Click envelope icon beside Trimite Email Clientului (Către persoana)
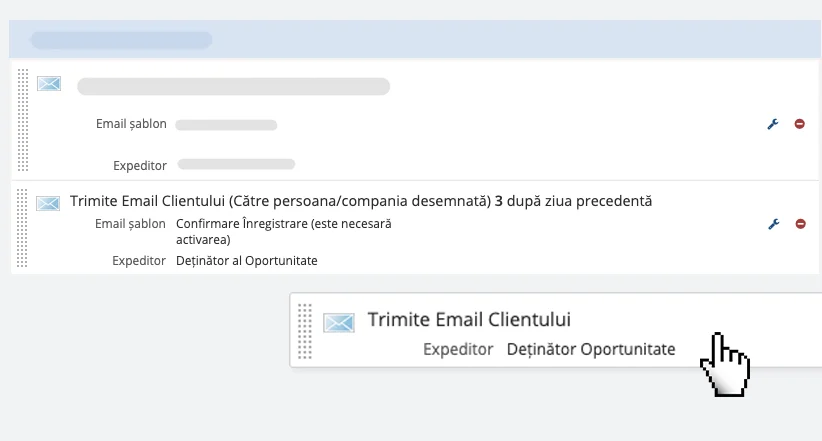822x441 pixels. (48, 203)
